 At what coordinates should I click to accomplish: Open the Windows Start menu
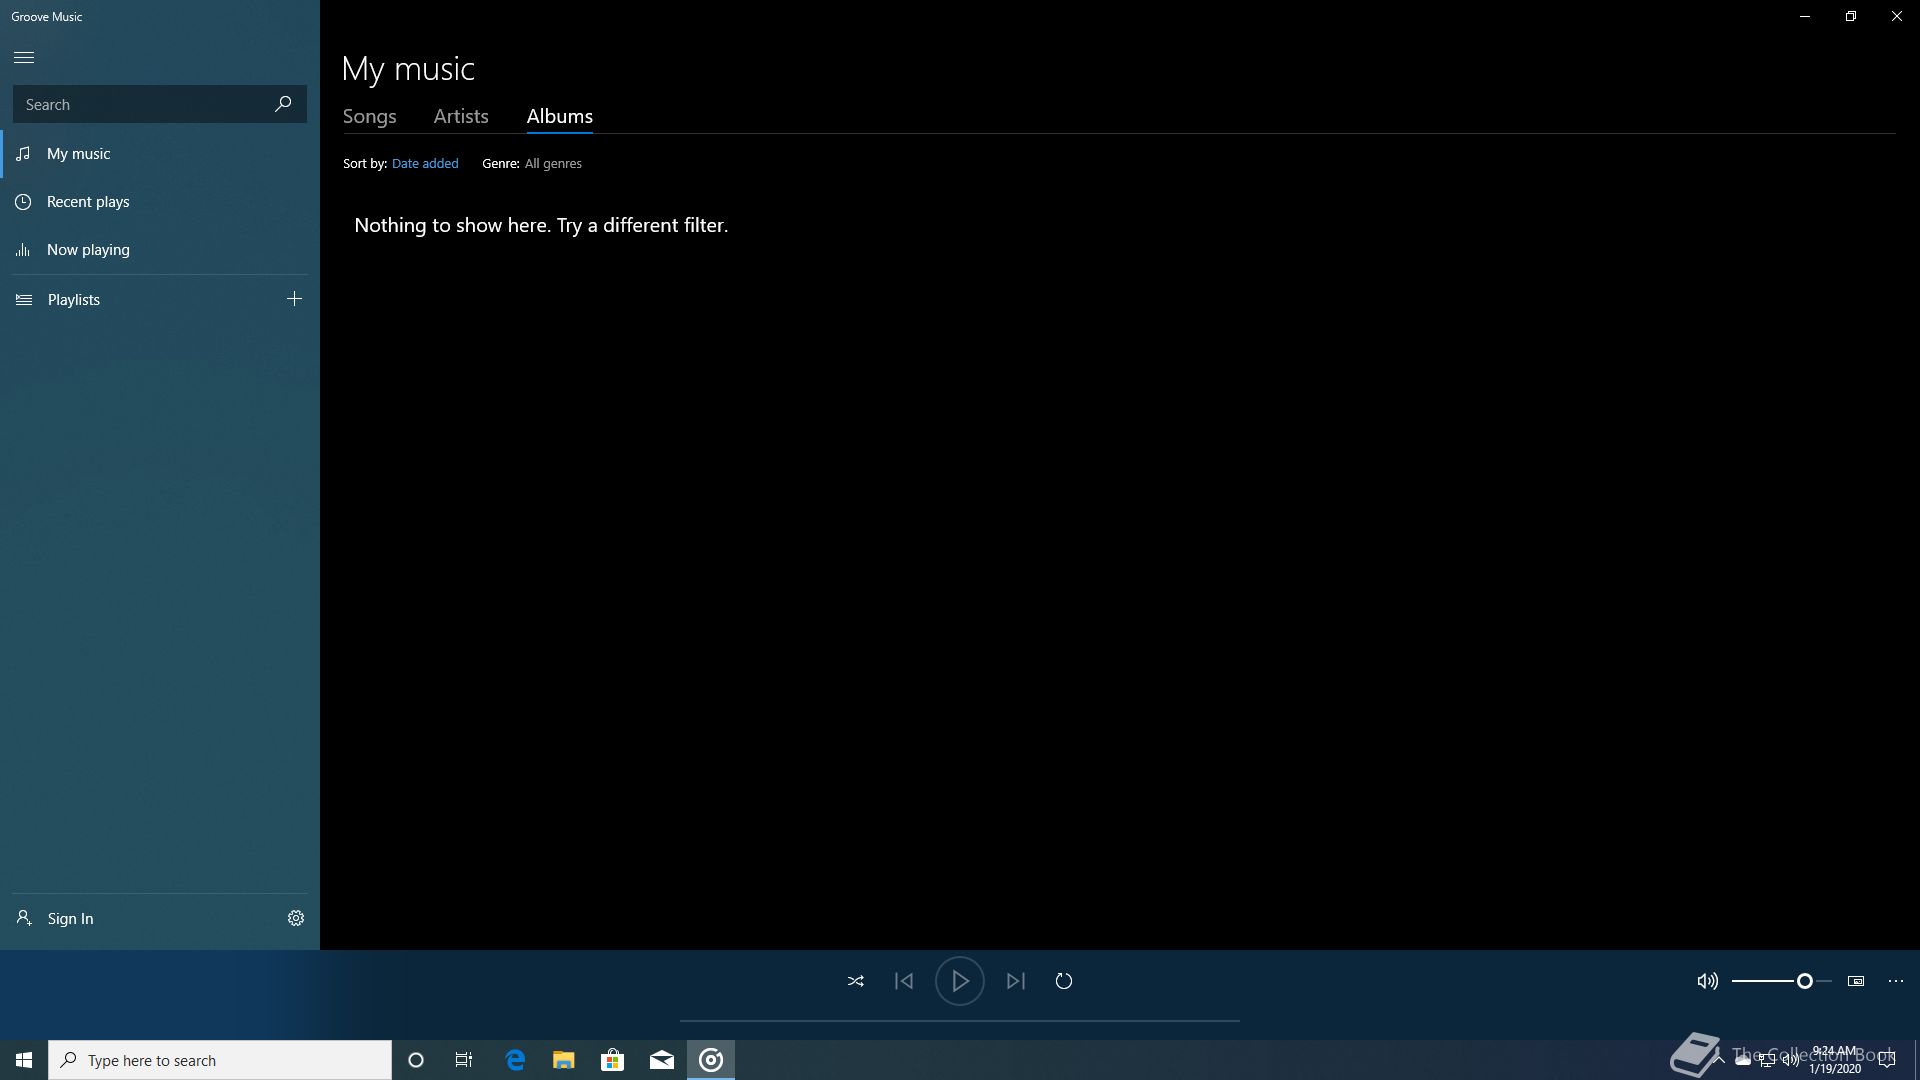(x=24, y=1060)
